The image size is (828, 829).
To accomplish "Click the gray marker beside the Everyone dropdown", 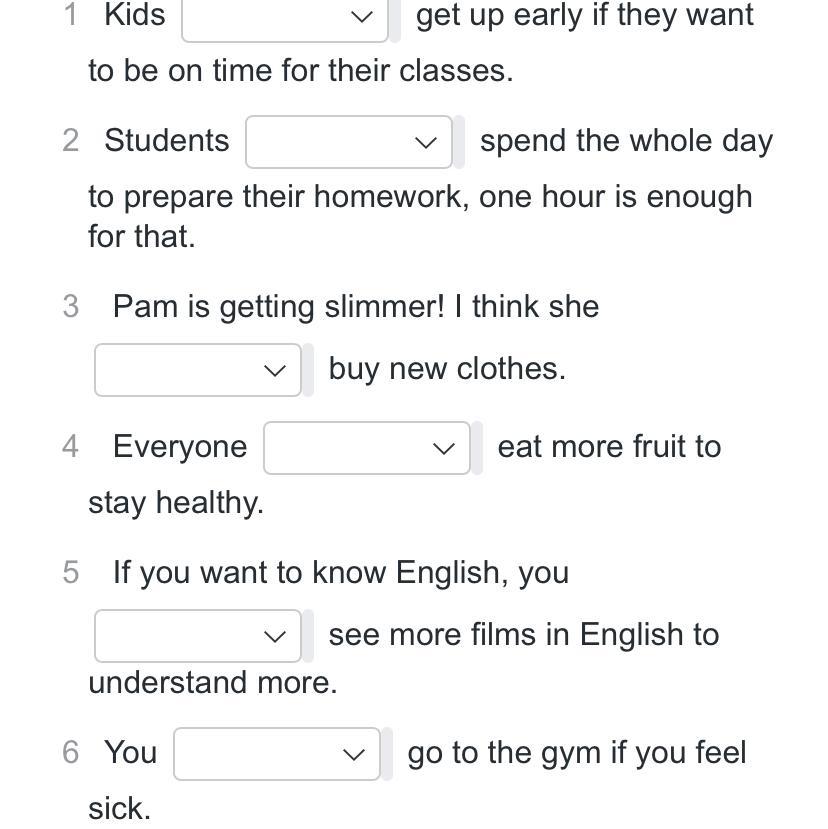I will 477,448.
